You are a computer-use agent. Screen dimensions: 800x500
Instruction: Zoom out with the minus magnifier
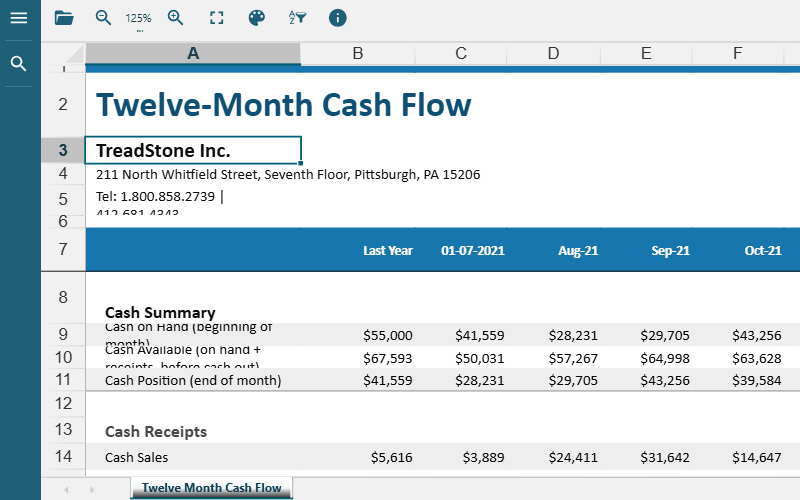tap(103, 18)
